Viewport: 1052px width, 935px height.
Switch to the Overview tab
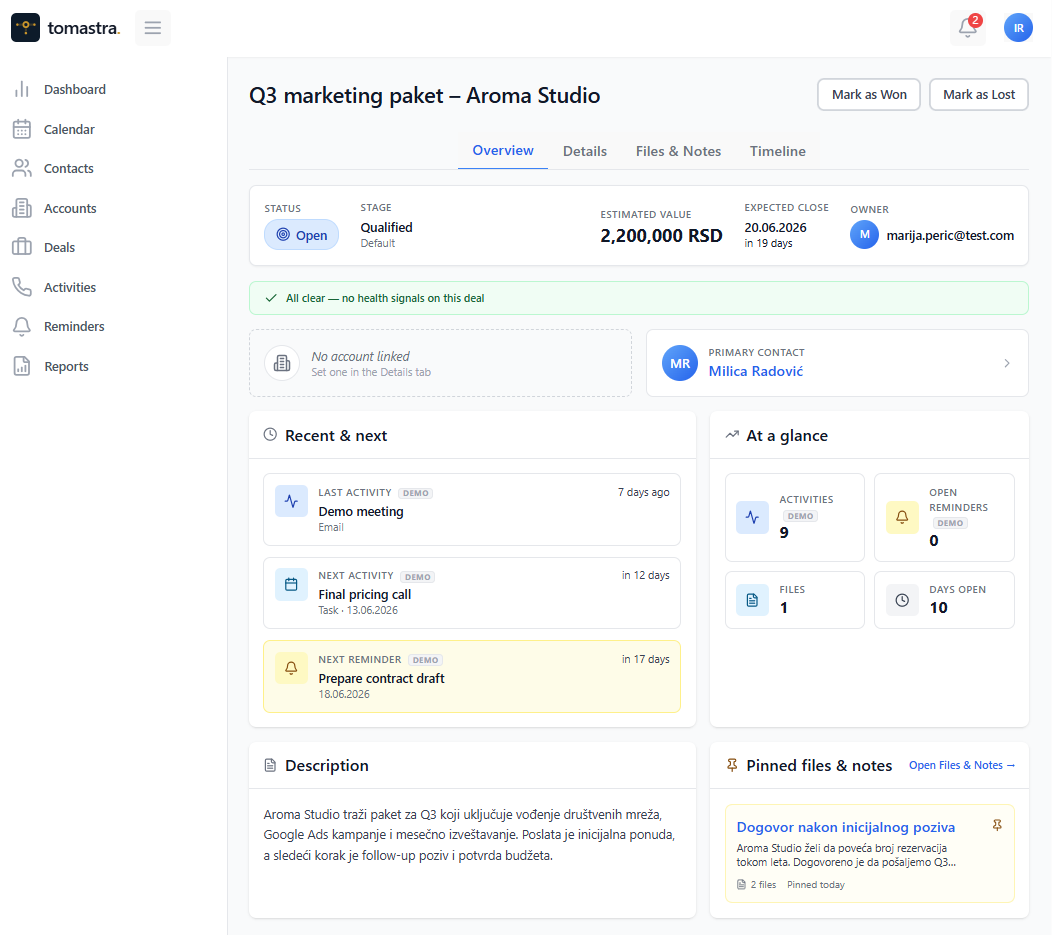(x=503, y=150)
